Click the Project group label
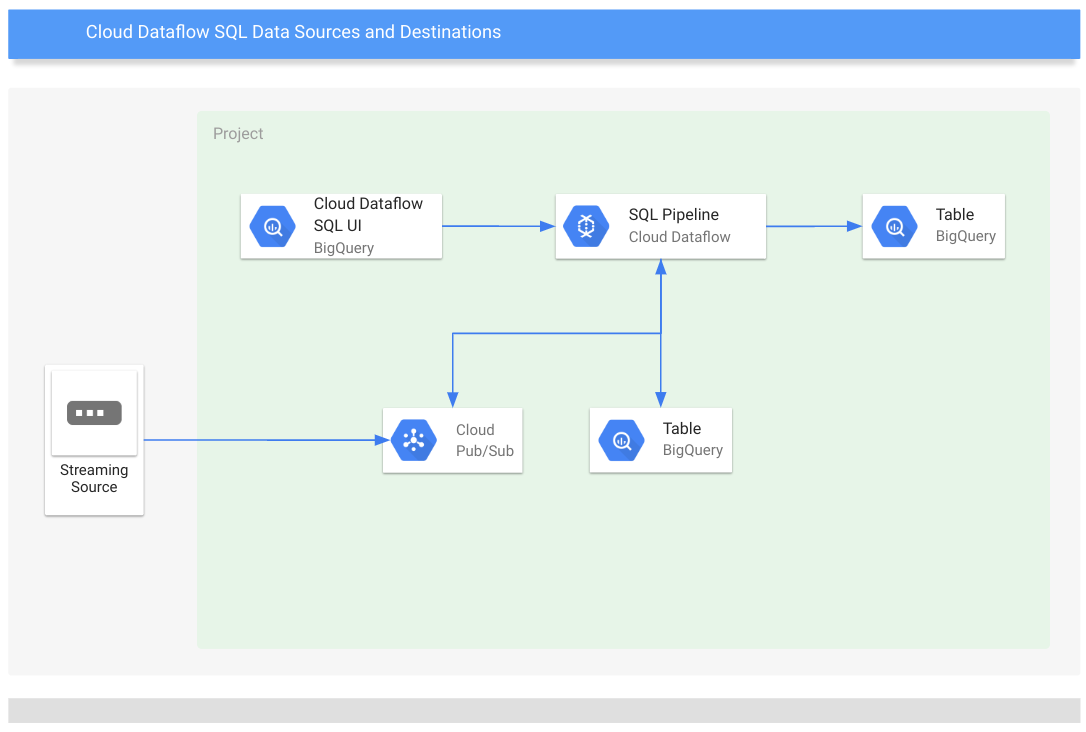 tap(238, 134)
